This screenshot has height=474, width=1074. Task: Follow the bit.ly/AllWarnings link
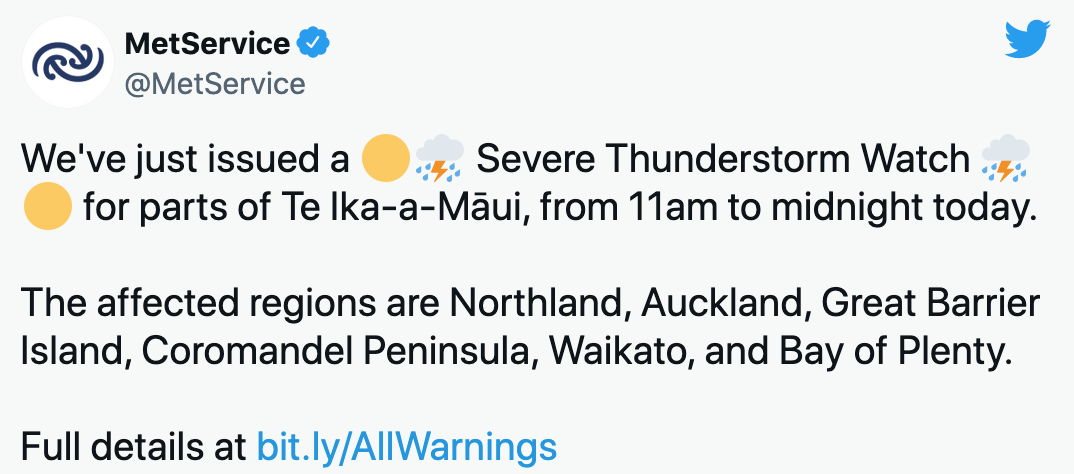click(x=407, y=447)
